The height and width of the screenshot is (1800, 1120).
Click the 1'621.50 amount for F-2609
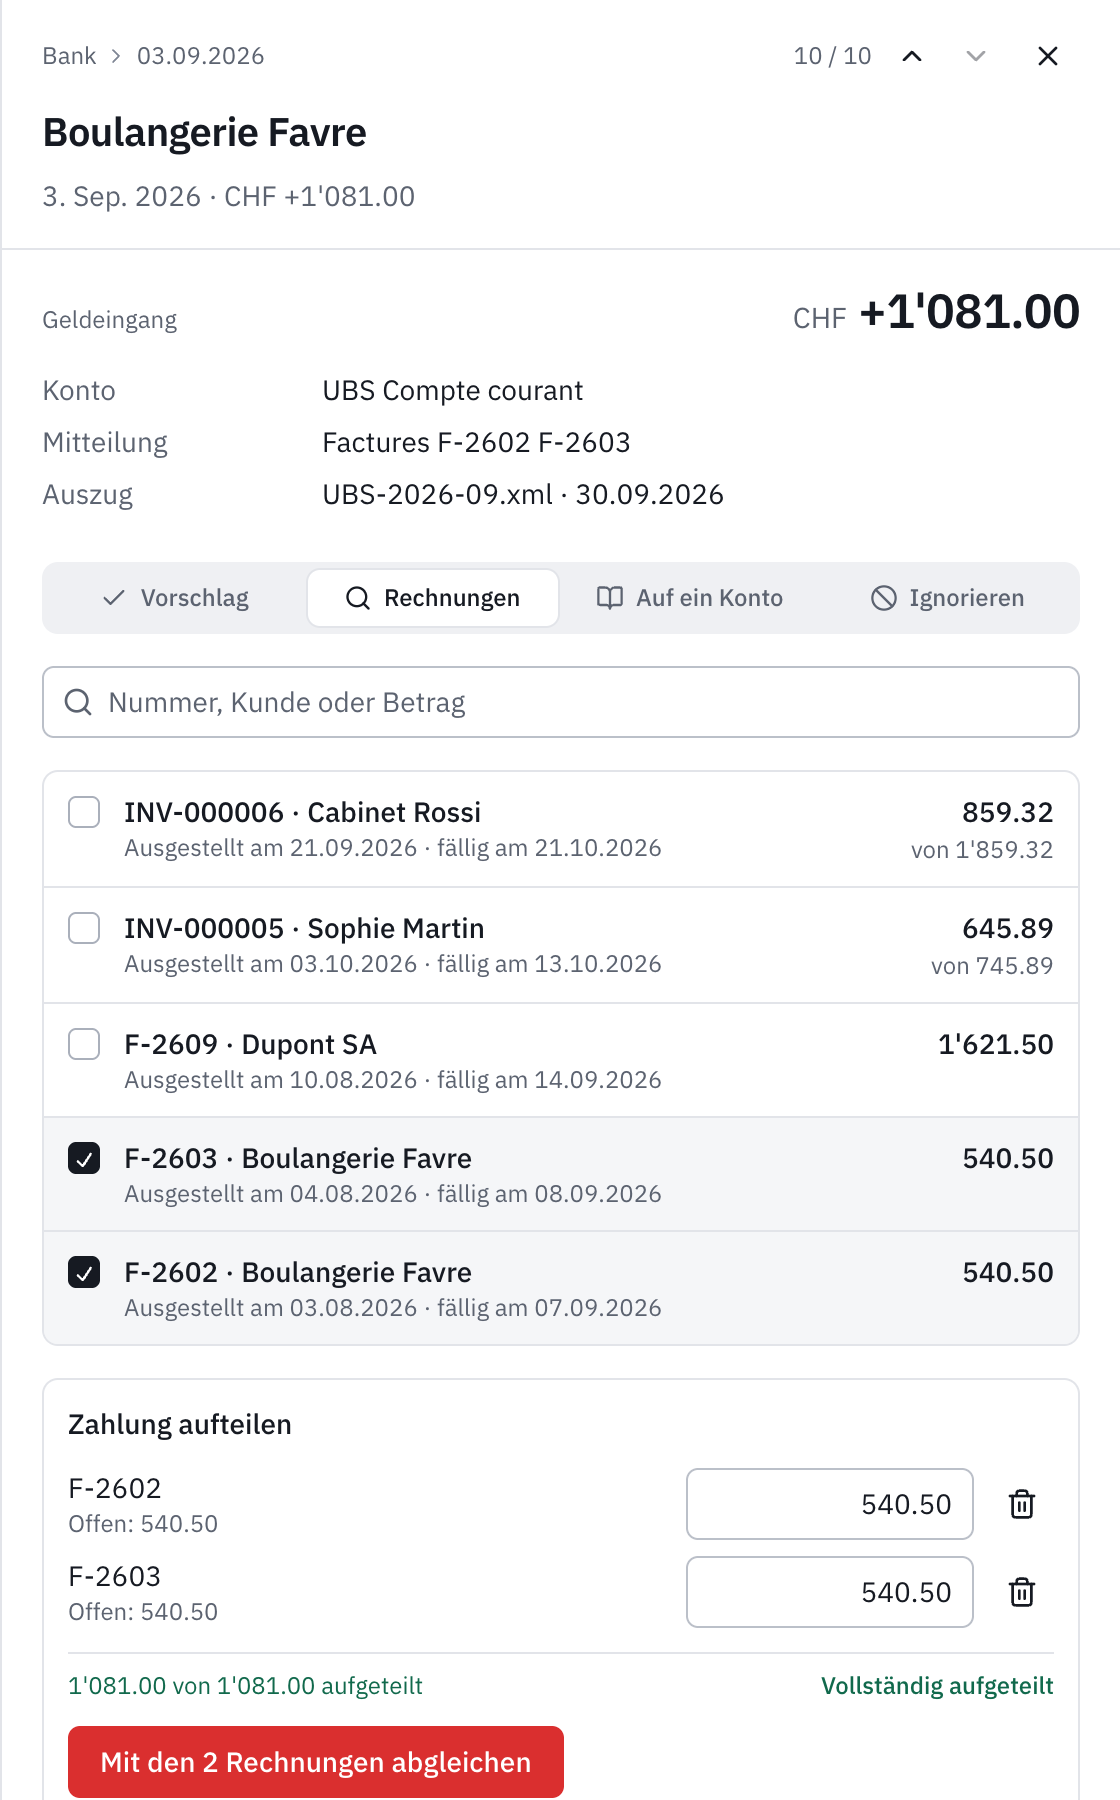pyautogui.click(x=996, y=1045)
